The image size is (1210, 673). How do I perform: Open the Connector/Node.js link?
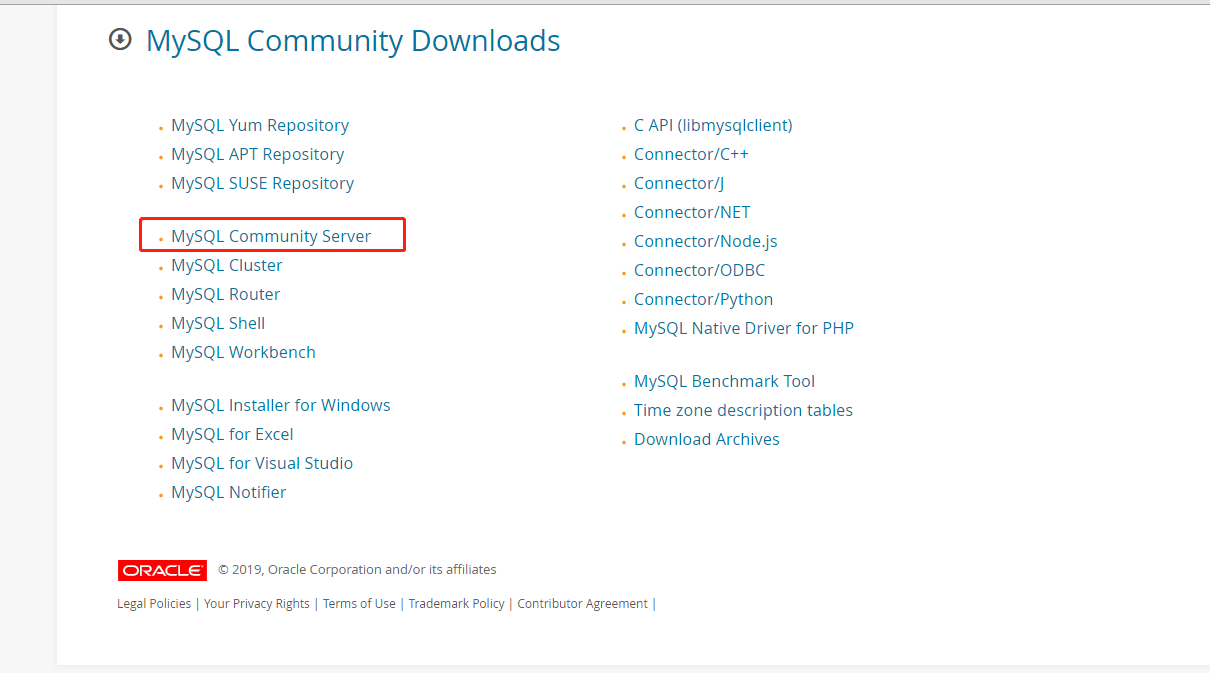tap(705, 242)
